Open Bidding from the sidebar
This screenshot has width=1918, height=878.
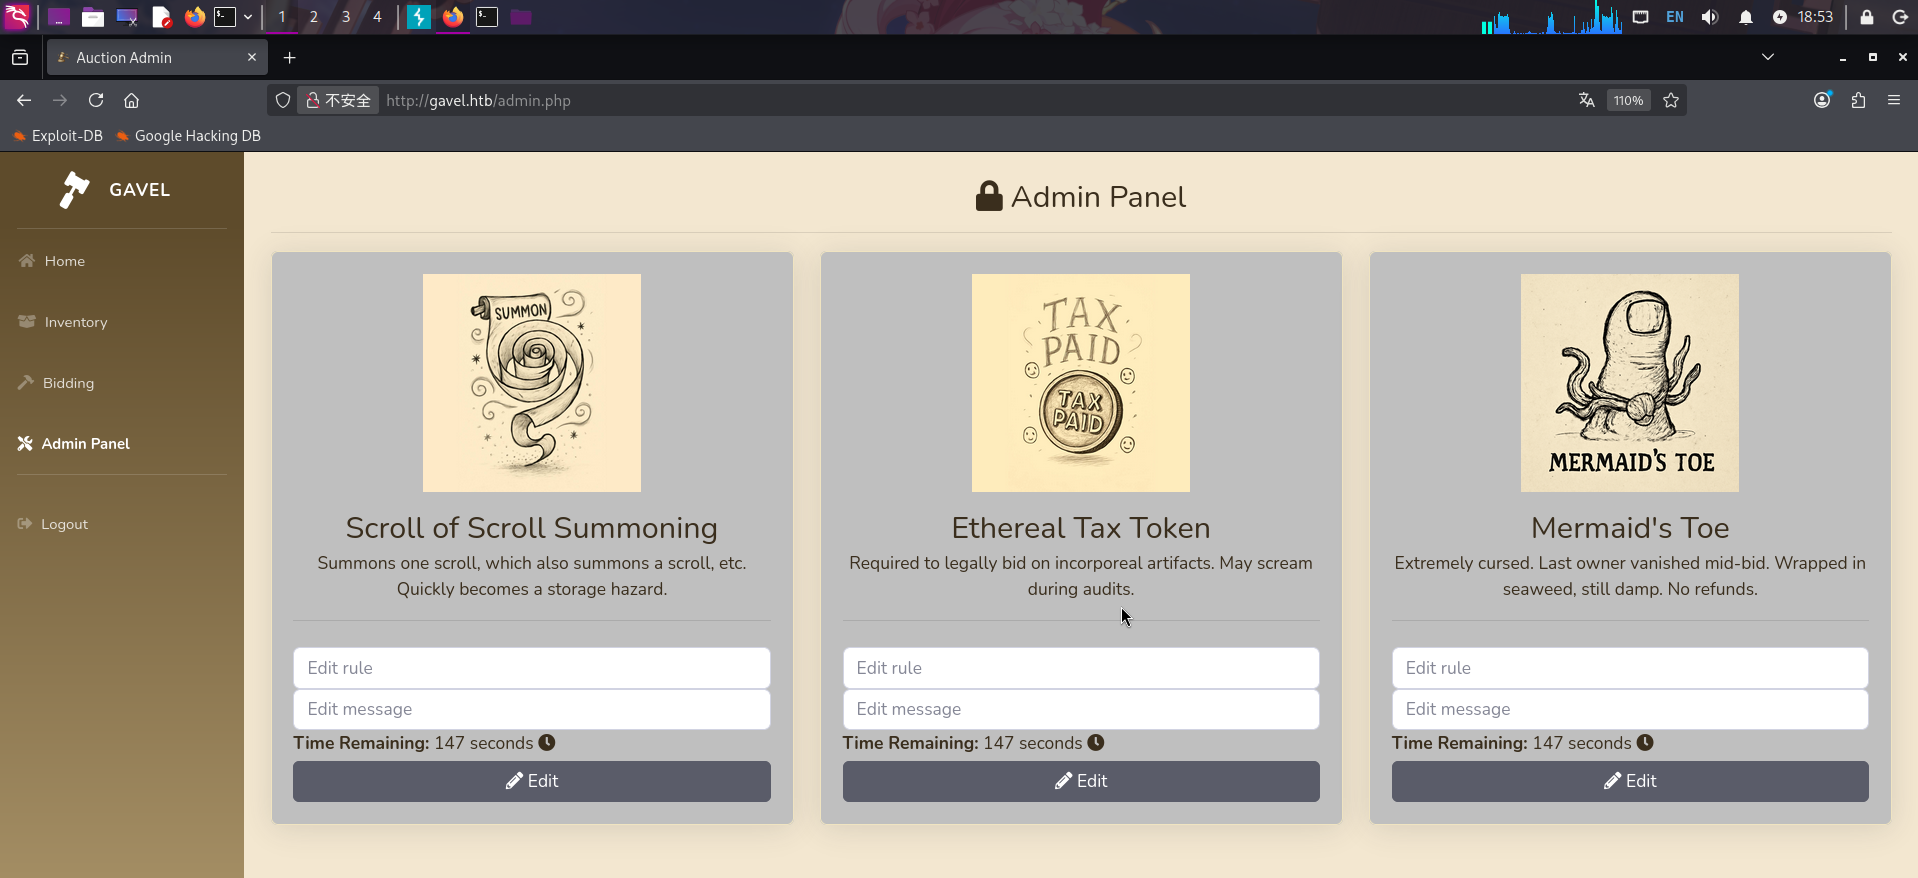68,383
